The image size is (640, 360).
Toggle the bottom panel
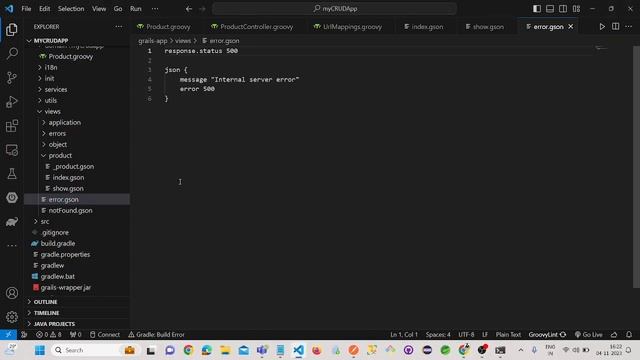point(550,9)
